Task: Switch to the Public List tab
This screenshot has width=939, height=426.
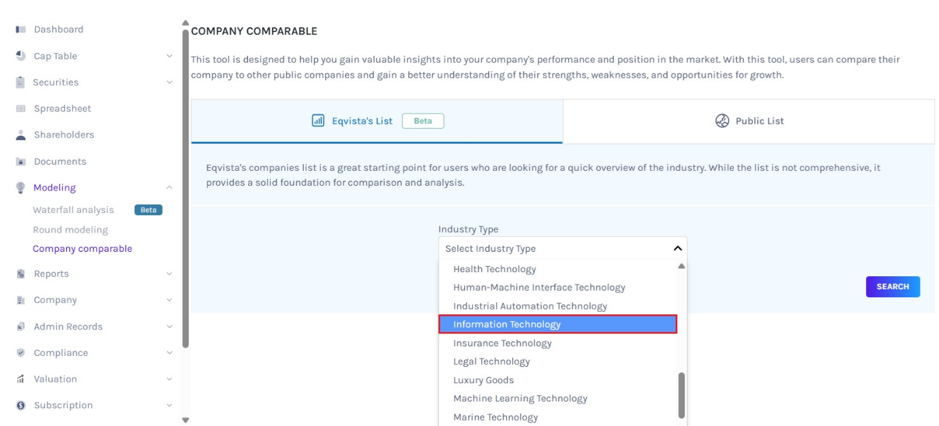Action: pos(749,121)
